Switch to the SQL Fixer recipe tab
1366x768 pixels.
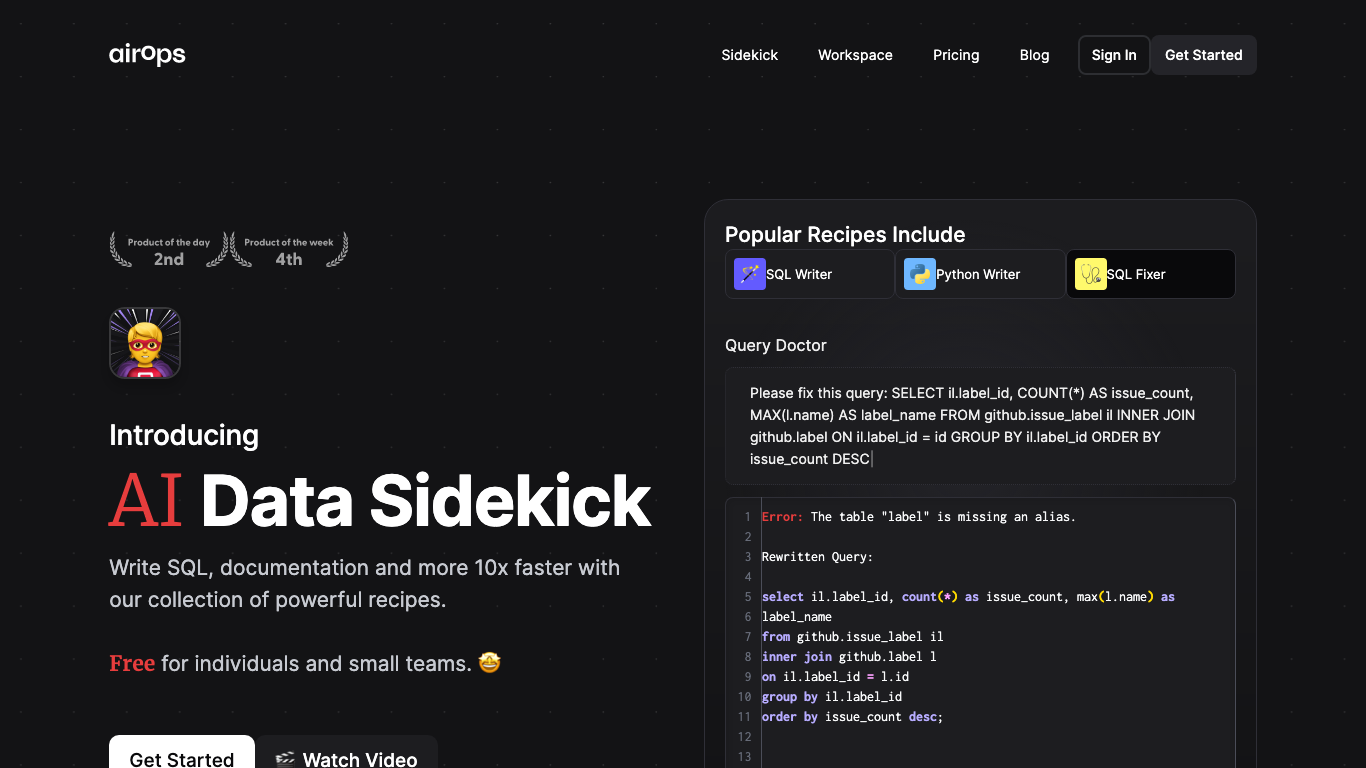click(1150, 274)
